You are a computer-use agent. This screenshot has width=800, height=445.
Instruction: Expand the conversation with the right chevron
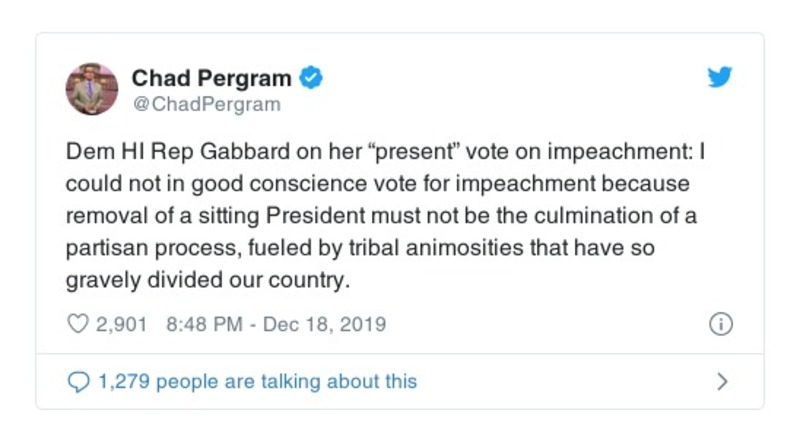[722, 381]
